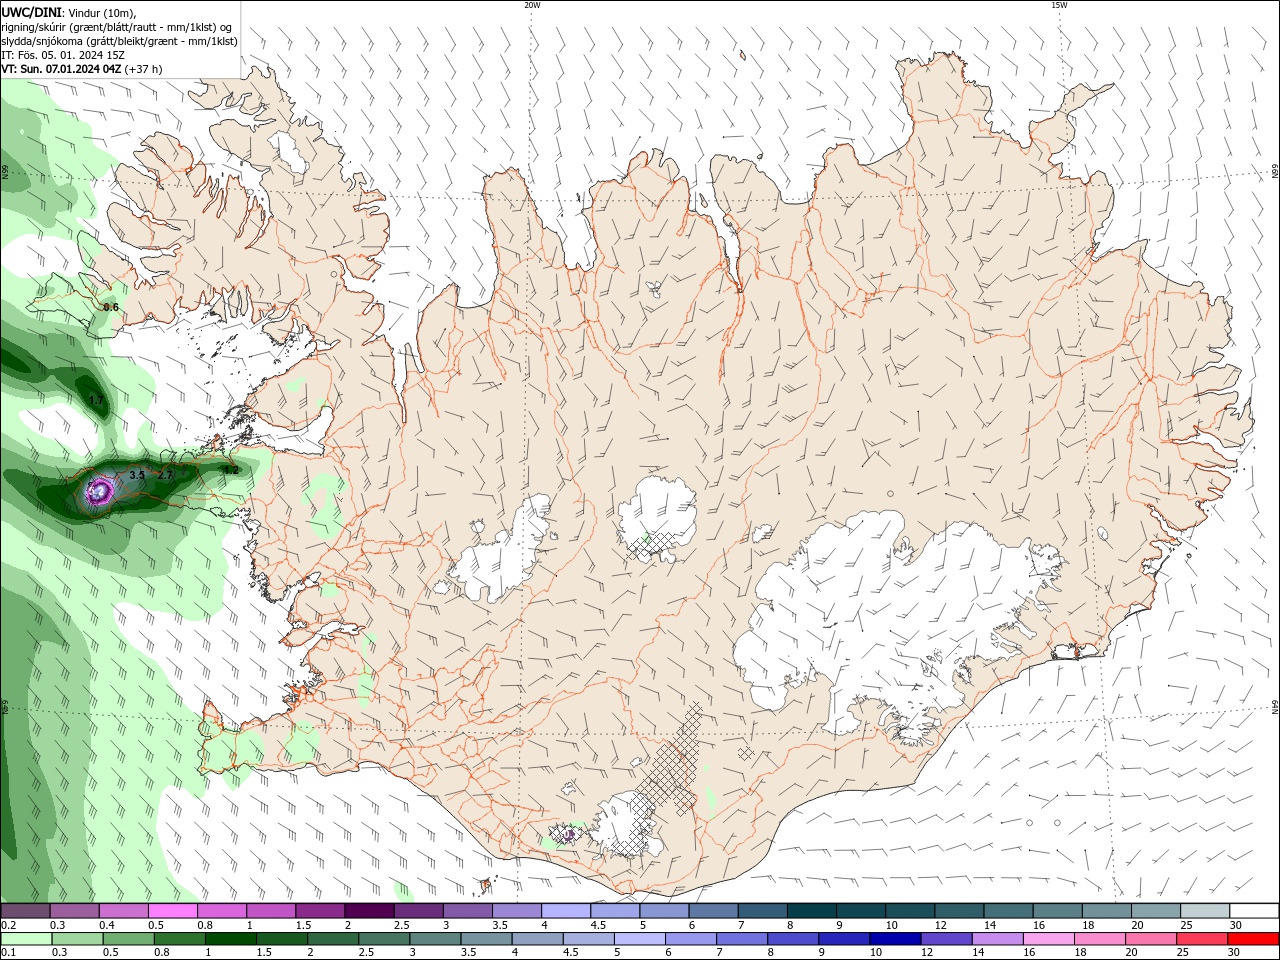Select the dark purple 2 swatch, upper legend row
The height and width of the screenshot is (960, 1280).
point(368,911)
